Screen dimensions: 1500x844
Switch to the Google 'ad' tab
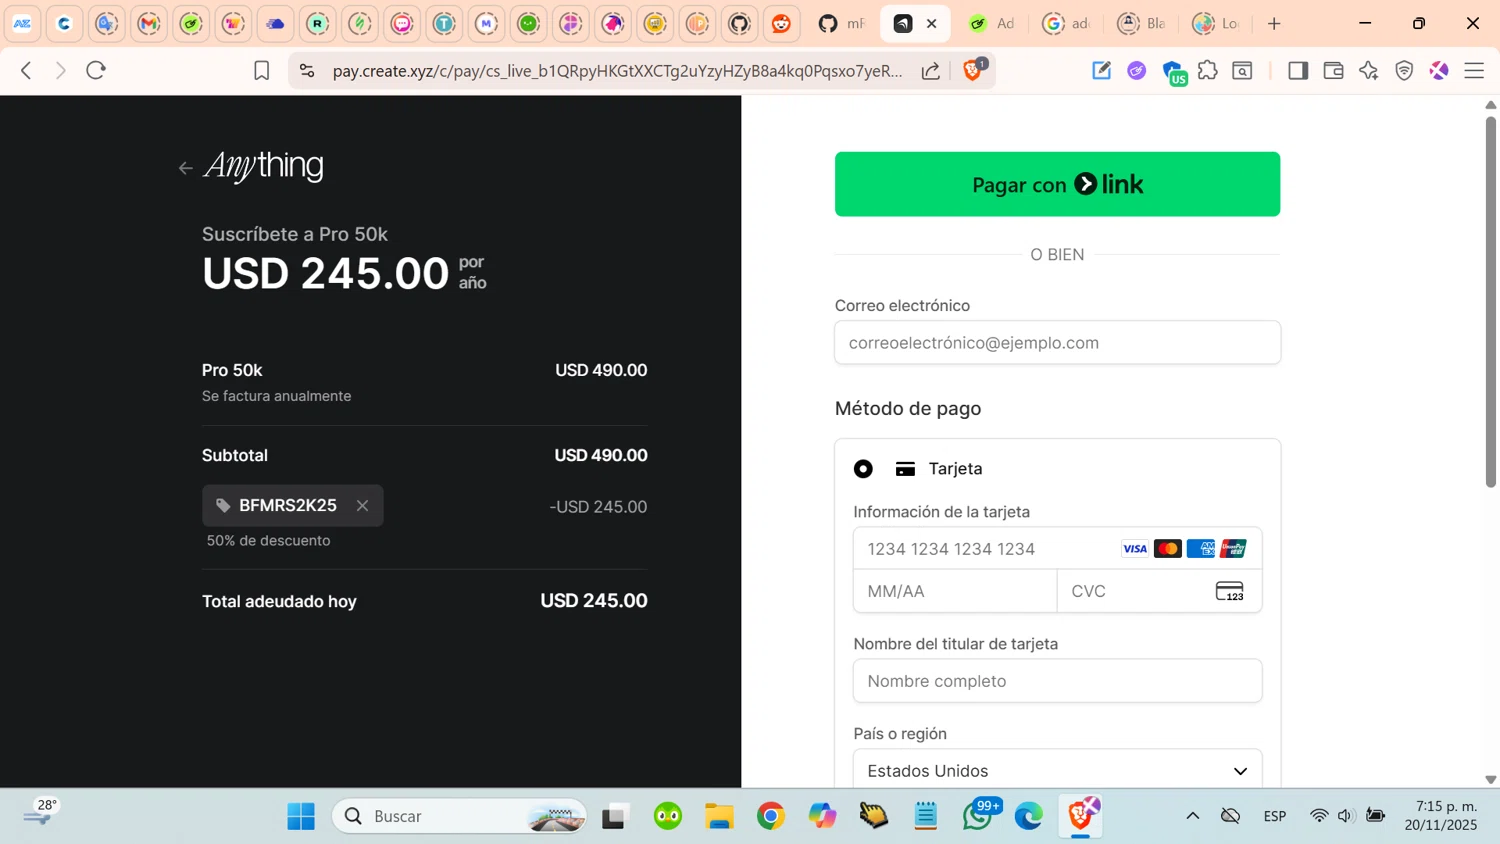[x=1066, y=23]
